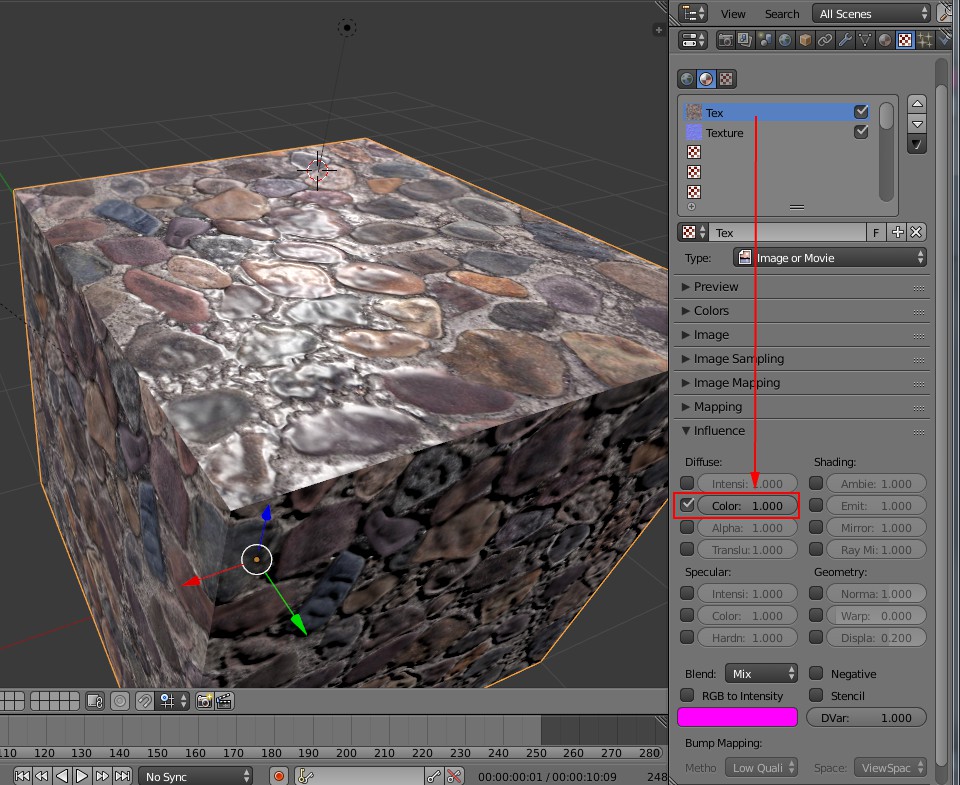
Task: Click the play animation forward button
Action: pyautogui.click(x=82, y=775)
